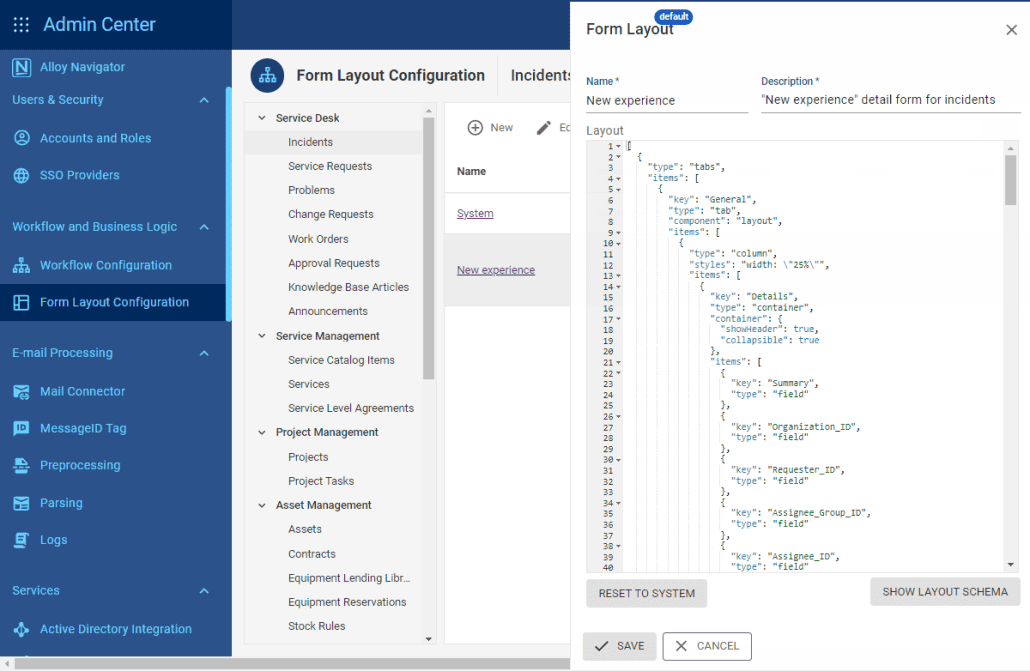Click the Mail Connector icon
The width and height of the screenshot is (1030, 671).
(x=21, y=391)
